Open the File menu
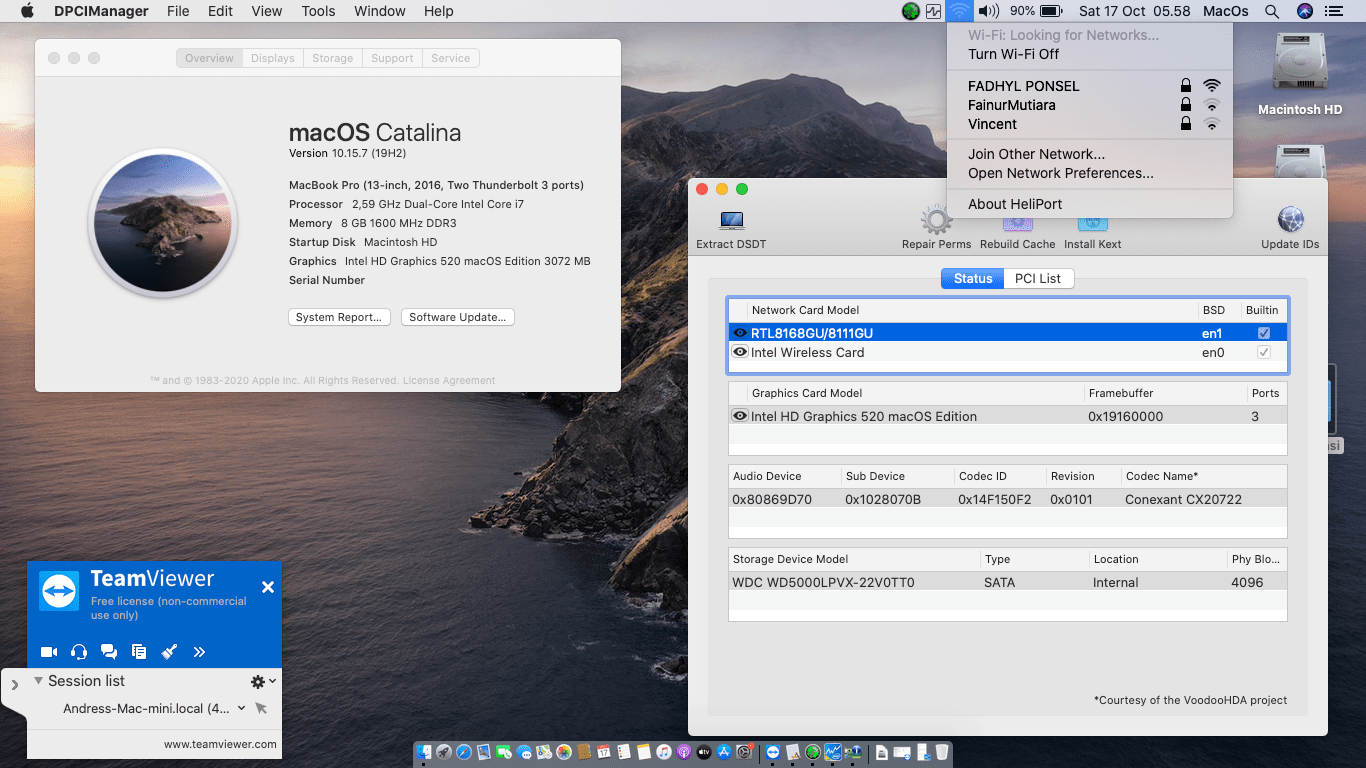This screenshot has height=768, width=1366. tap(178, 11)
